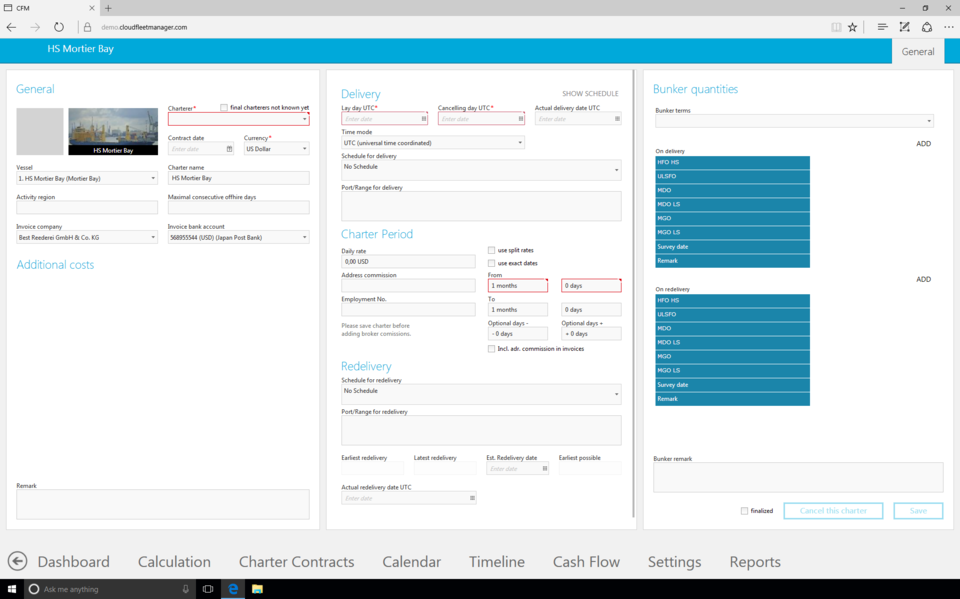This screenshot has width=960, height=599.
Task: Enable final charterers not known yet
Action: [224, 107]
